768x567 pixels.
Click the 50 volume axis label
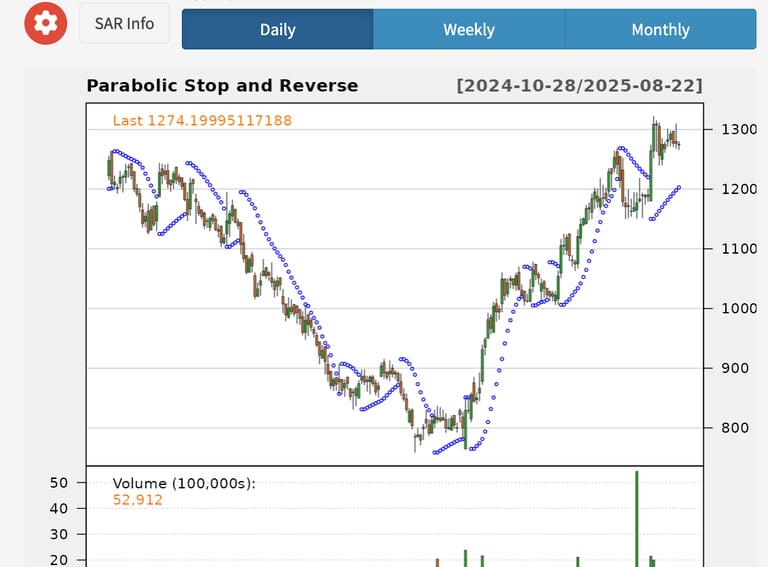(x=59, y=483)
